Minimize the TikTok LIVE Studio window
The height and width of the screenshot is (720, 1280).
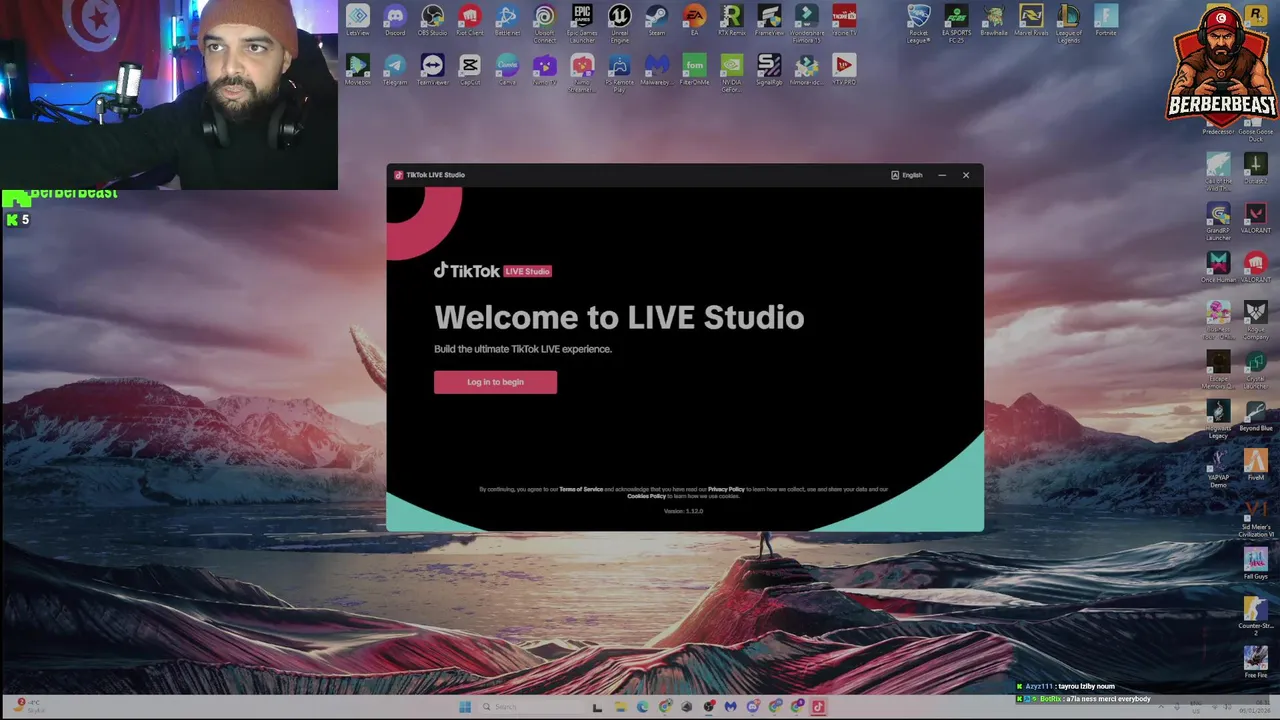point(942,175)
